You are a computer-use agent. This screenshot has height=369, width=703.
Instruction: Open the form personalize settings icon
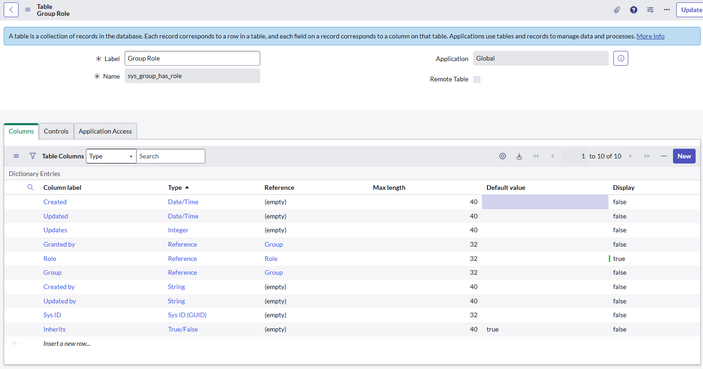pos(650,9)
